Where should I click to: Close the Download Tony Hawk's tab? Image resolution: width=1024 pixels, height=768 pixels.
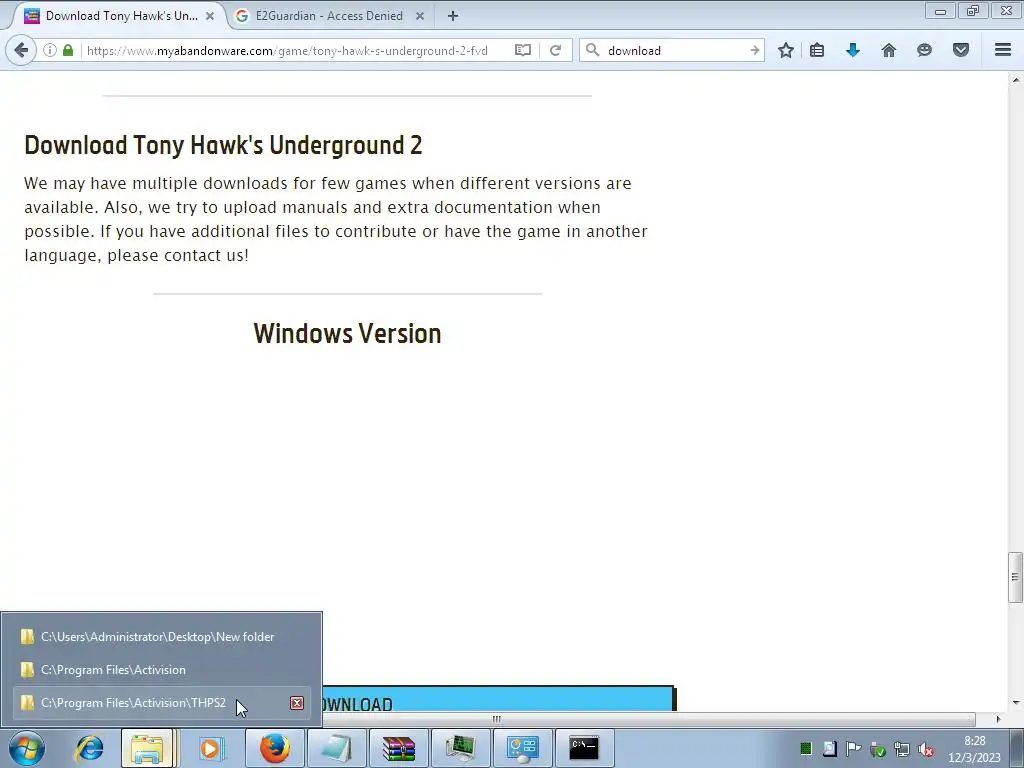[x=210, y=16]
